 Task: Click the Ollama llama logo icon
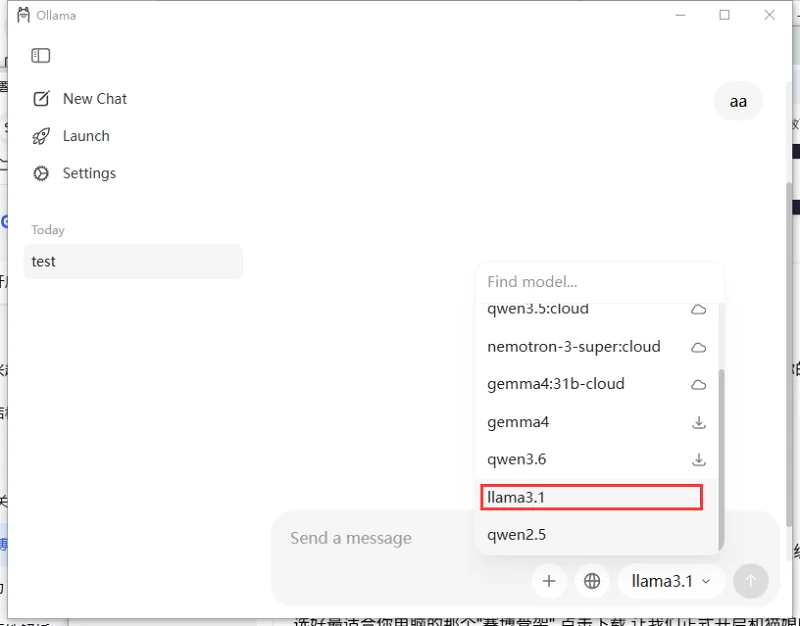[23, 15]
